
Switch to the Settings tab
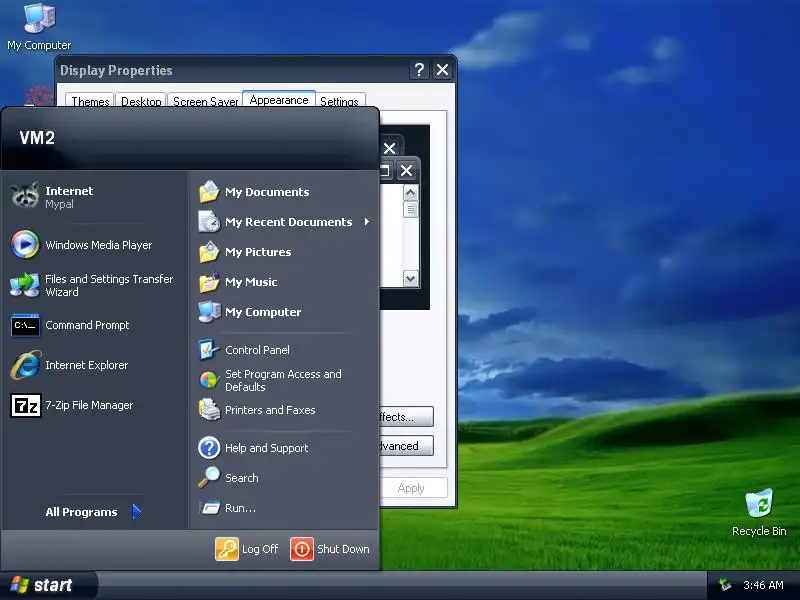pyautogui.click(x=339, y=101)
